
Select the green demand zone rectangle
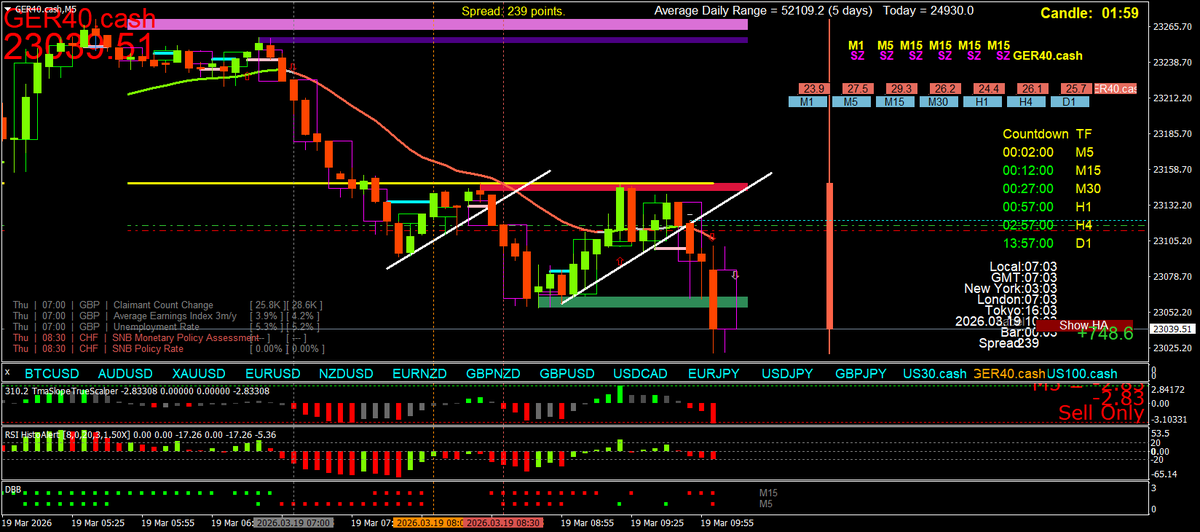642,301
